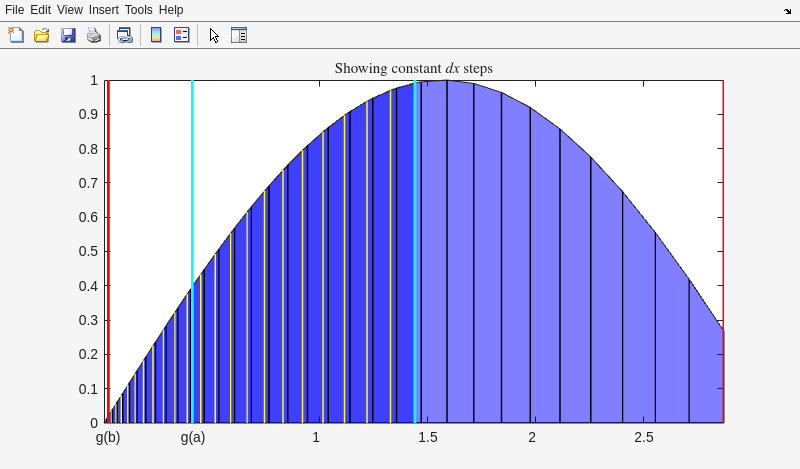The height and width of the screenshot is (469, 800).
Task: Click the Link Plot icon
Action: pyautogui.click(x=124, y=35)
